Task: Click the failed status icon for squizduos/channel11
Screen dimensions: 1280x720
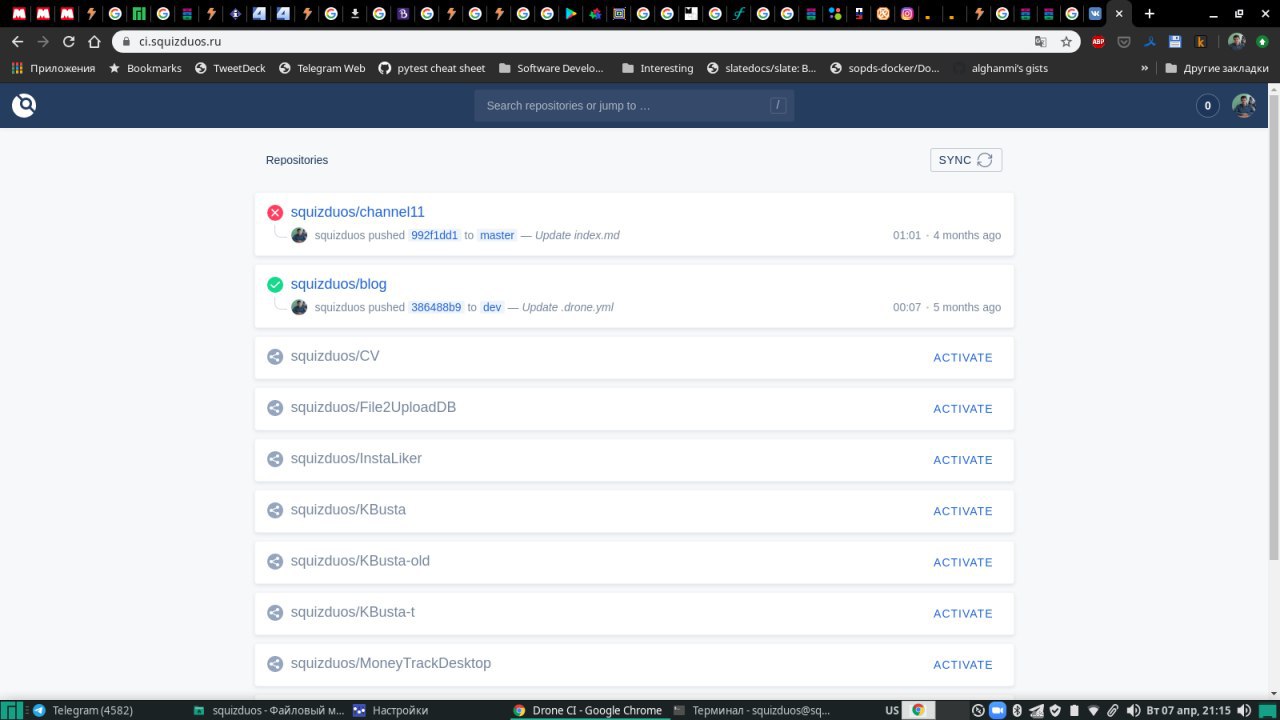Action: 275,212
